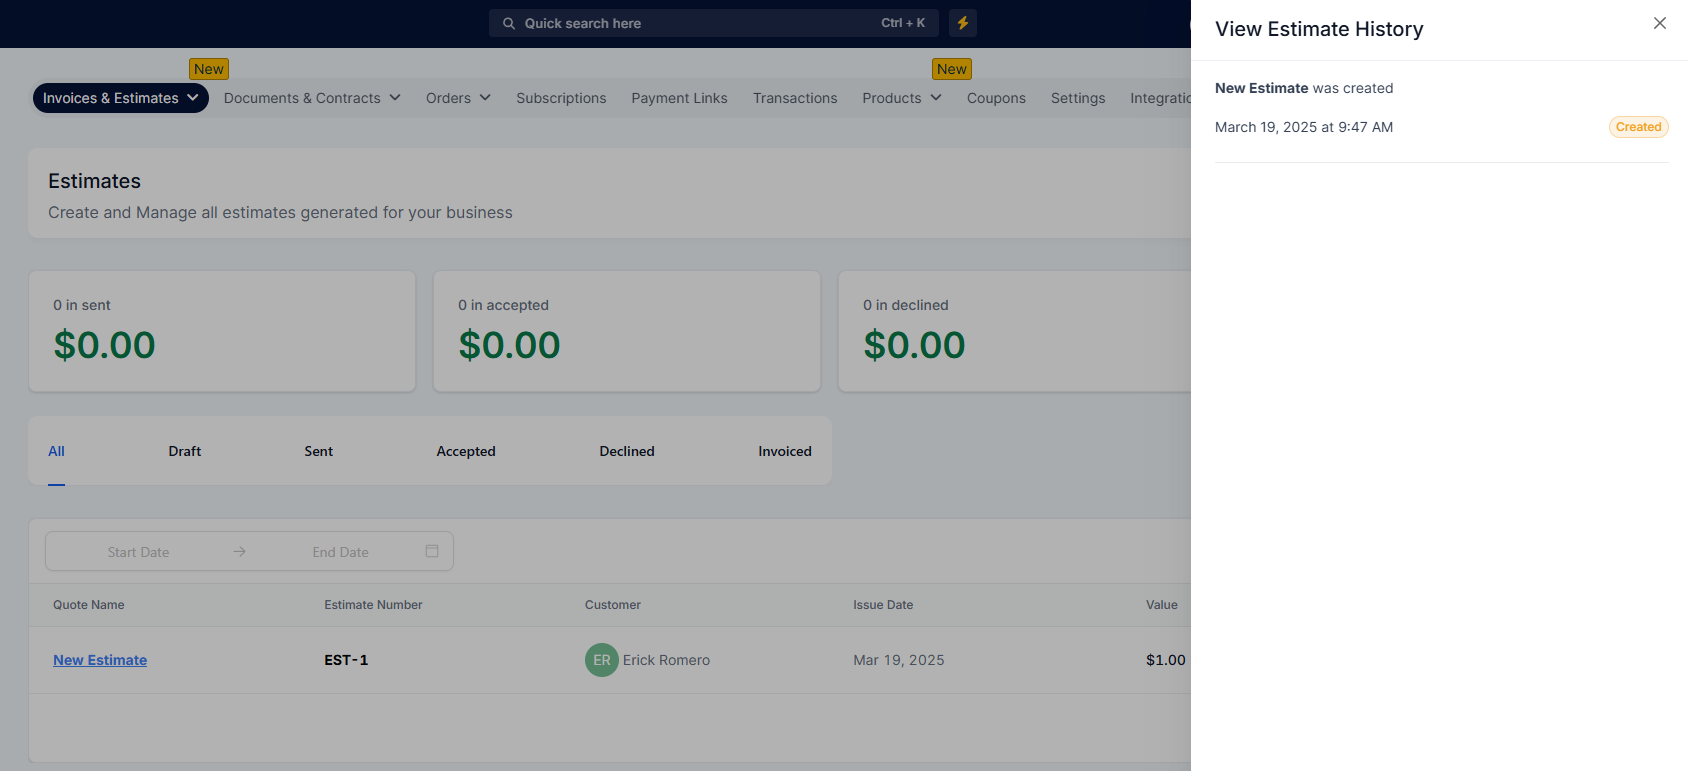The width and height of the screenshot is (1688, 771).
Task: Click the lightning bolt quick actions icon
Action: (x=963, y=23)
